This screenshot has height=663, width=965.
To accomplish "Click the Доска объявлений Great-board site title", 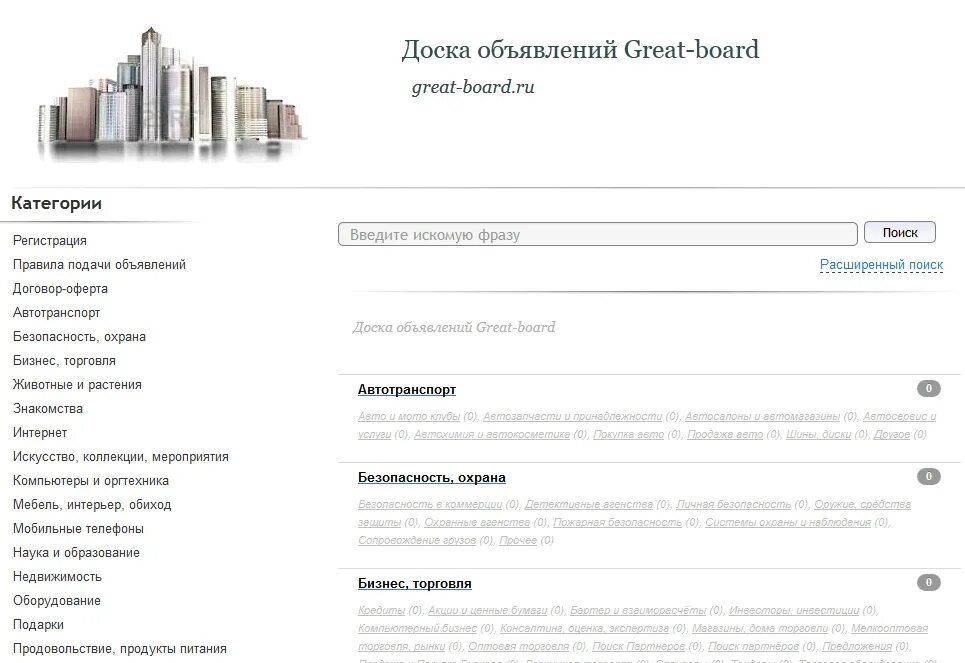I will pyautogui.click(x=580, y=50).
